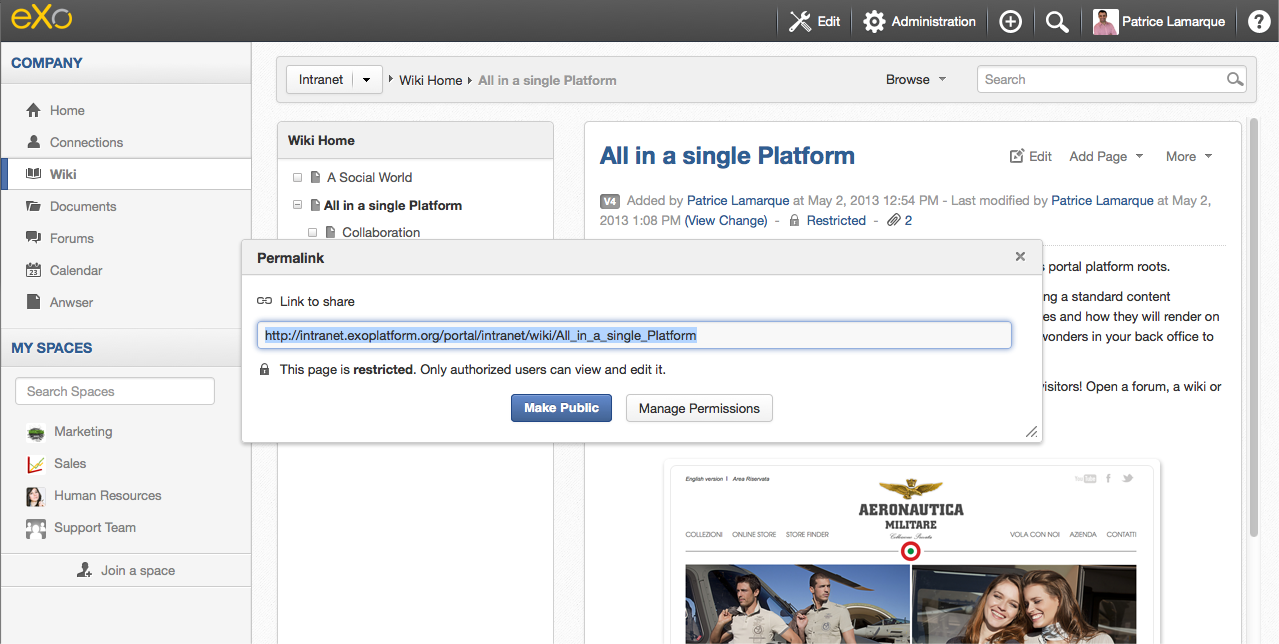Click Join a space
This screenshot has height=644, width=1279.
[x=126, y=570]
